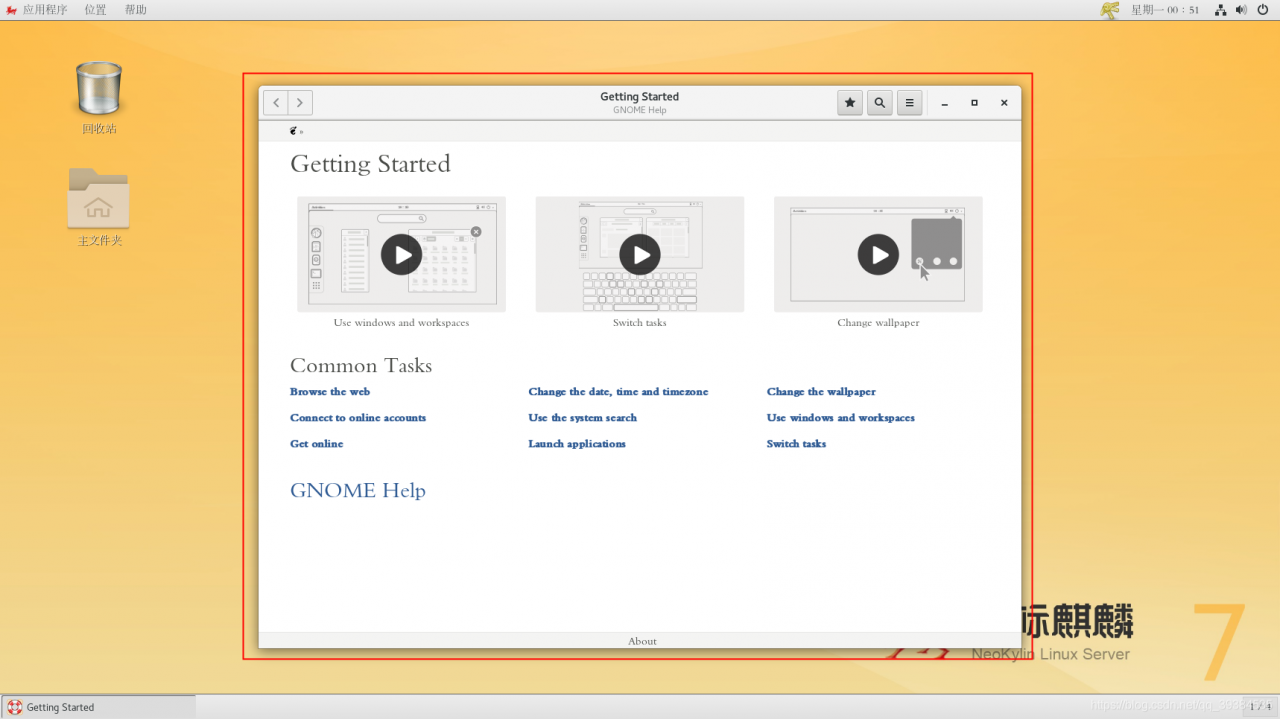
Task: Play the 'Use windows and workspaces' video
Action: [x=401, y=254]
